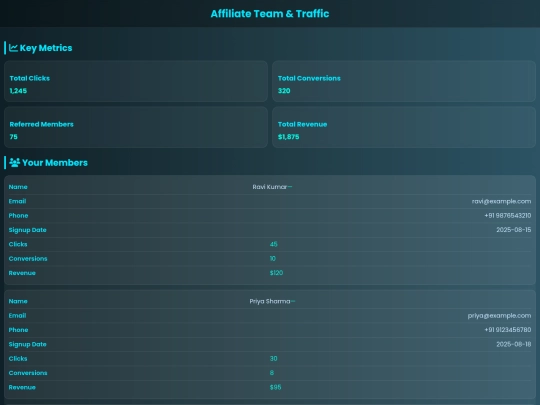Click the Total Revenue label
The width and height of the screenshot is (540, 405).
(x=302, y=124)
